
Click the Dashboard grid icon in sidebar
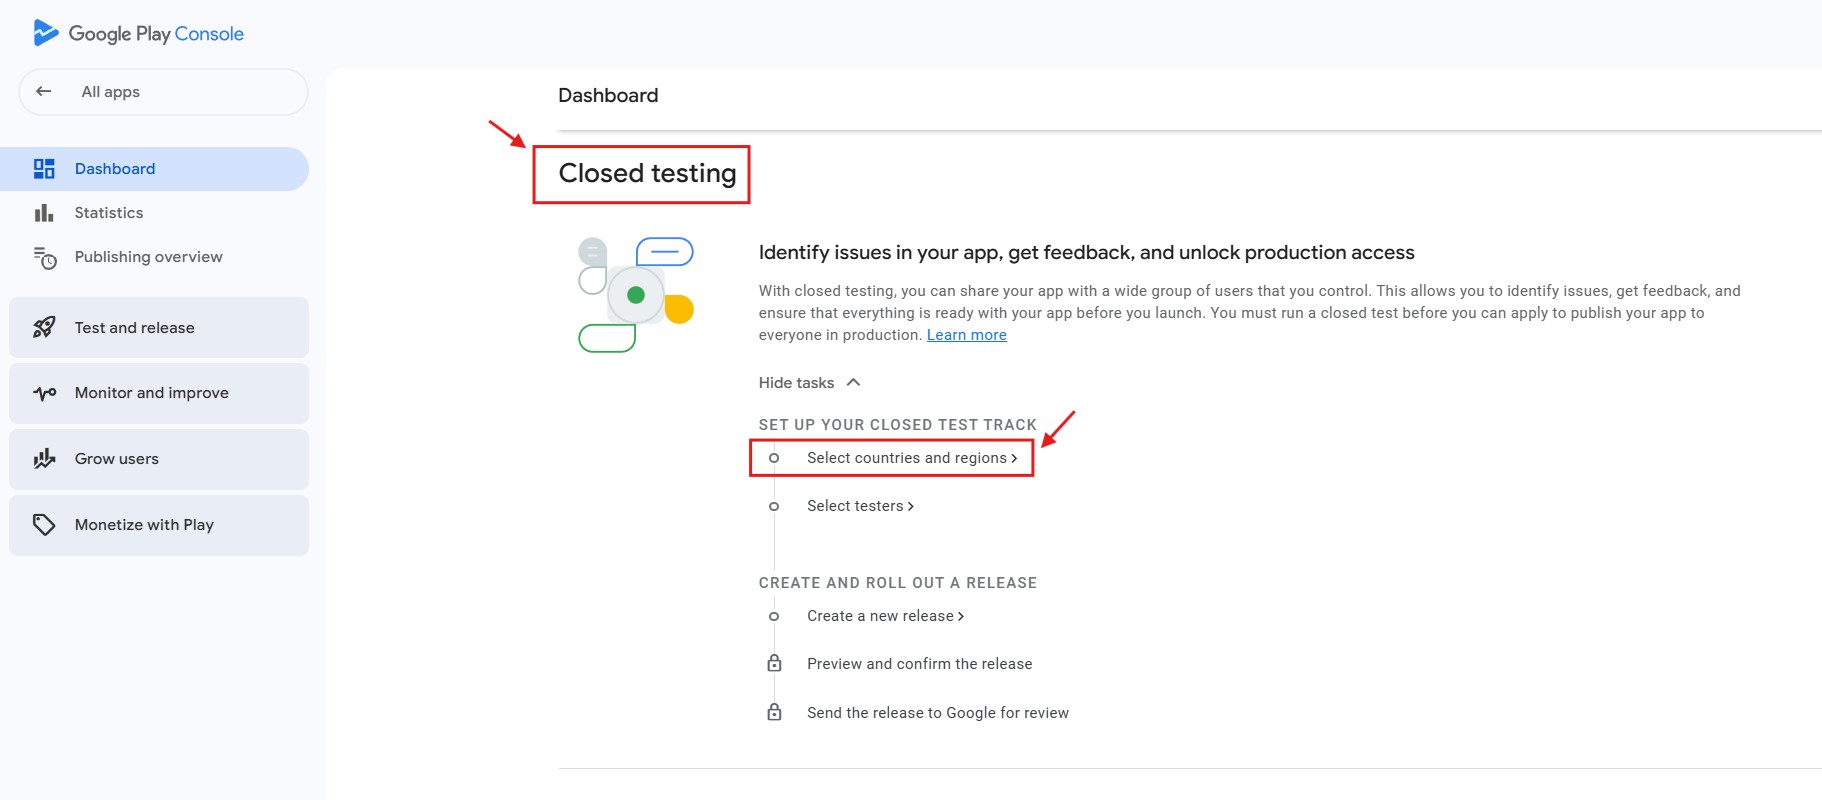[x=44, y=169]
